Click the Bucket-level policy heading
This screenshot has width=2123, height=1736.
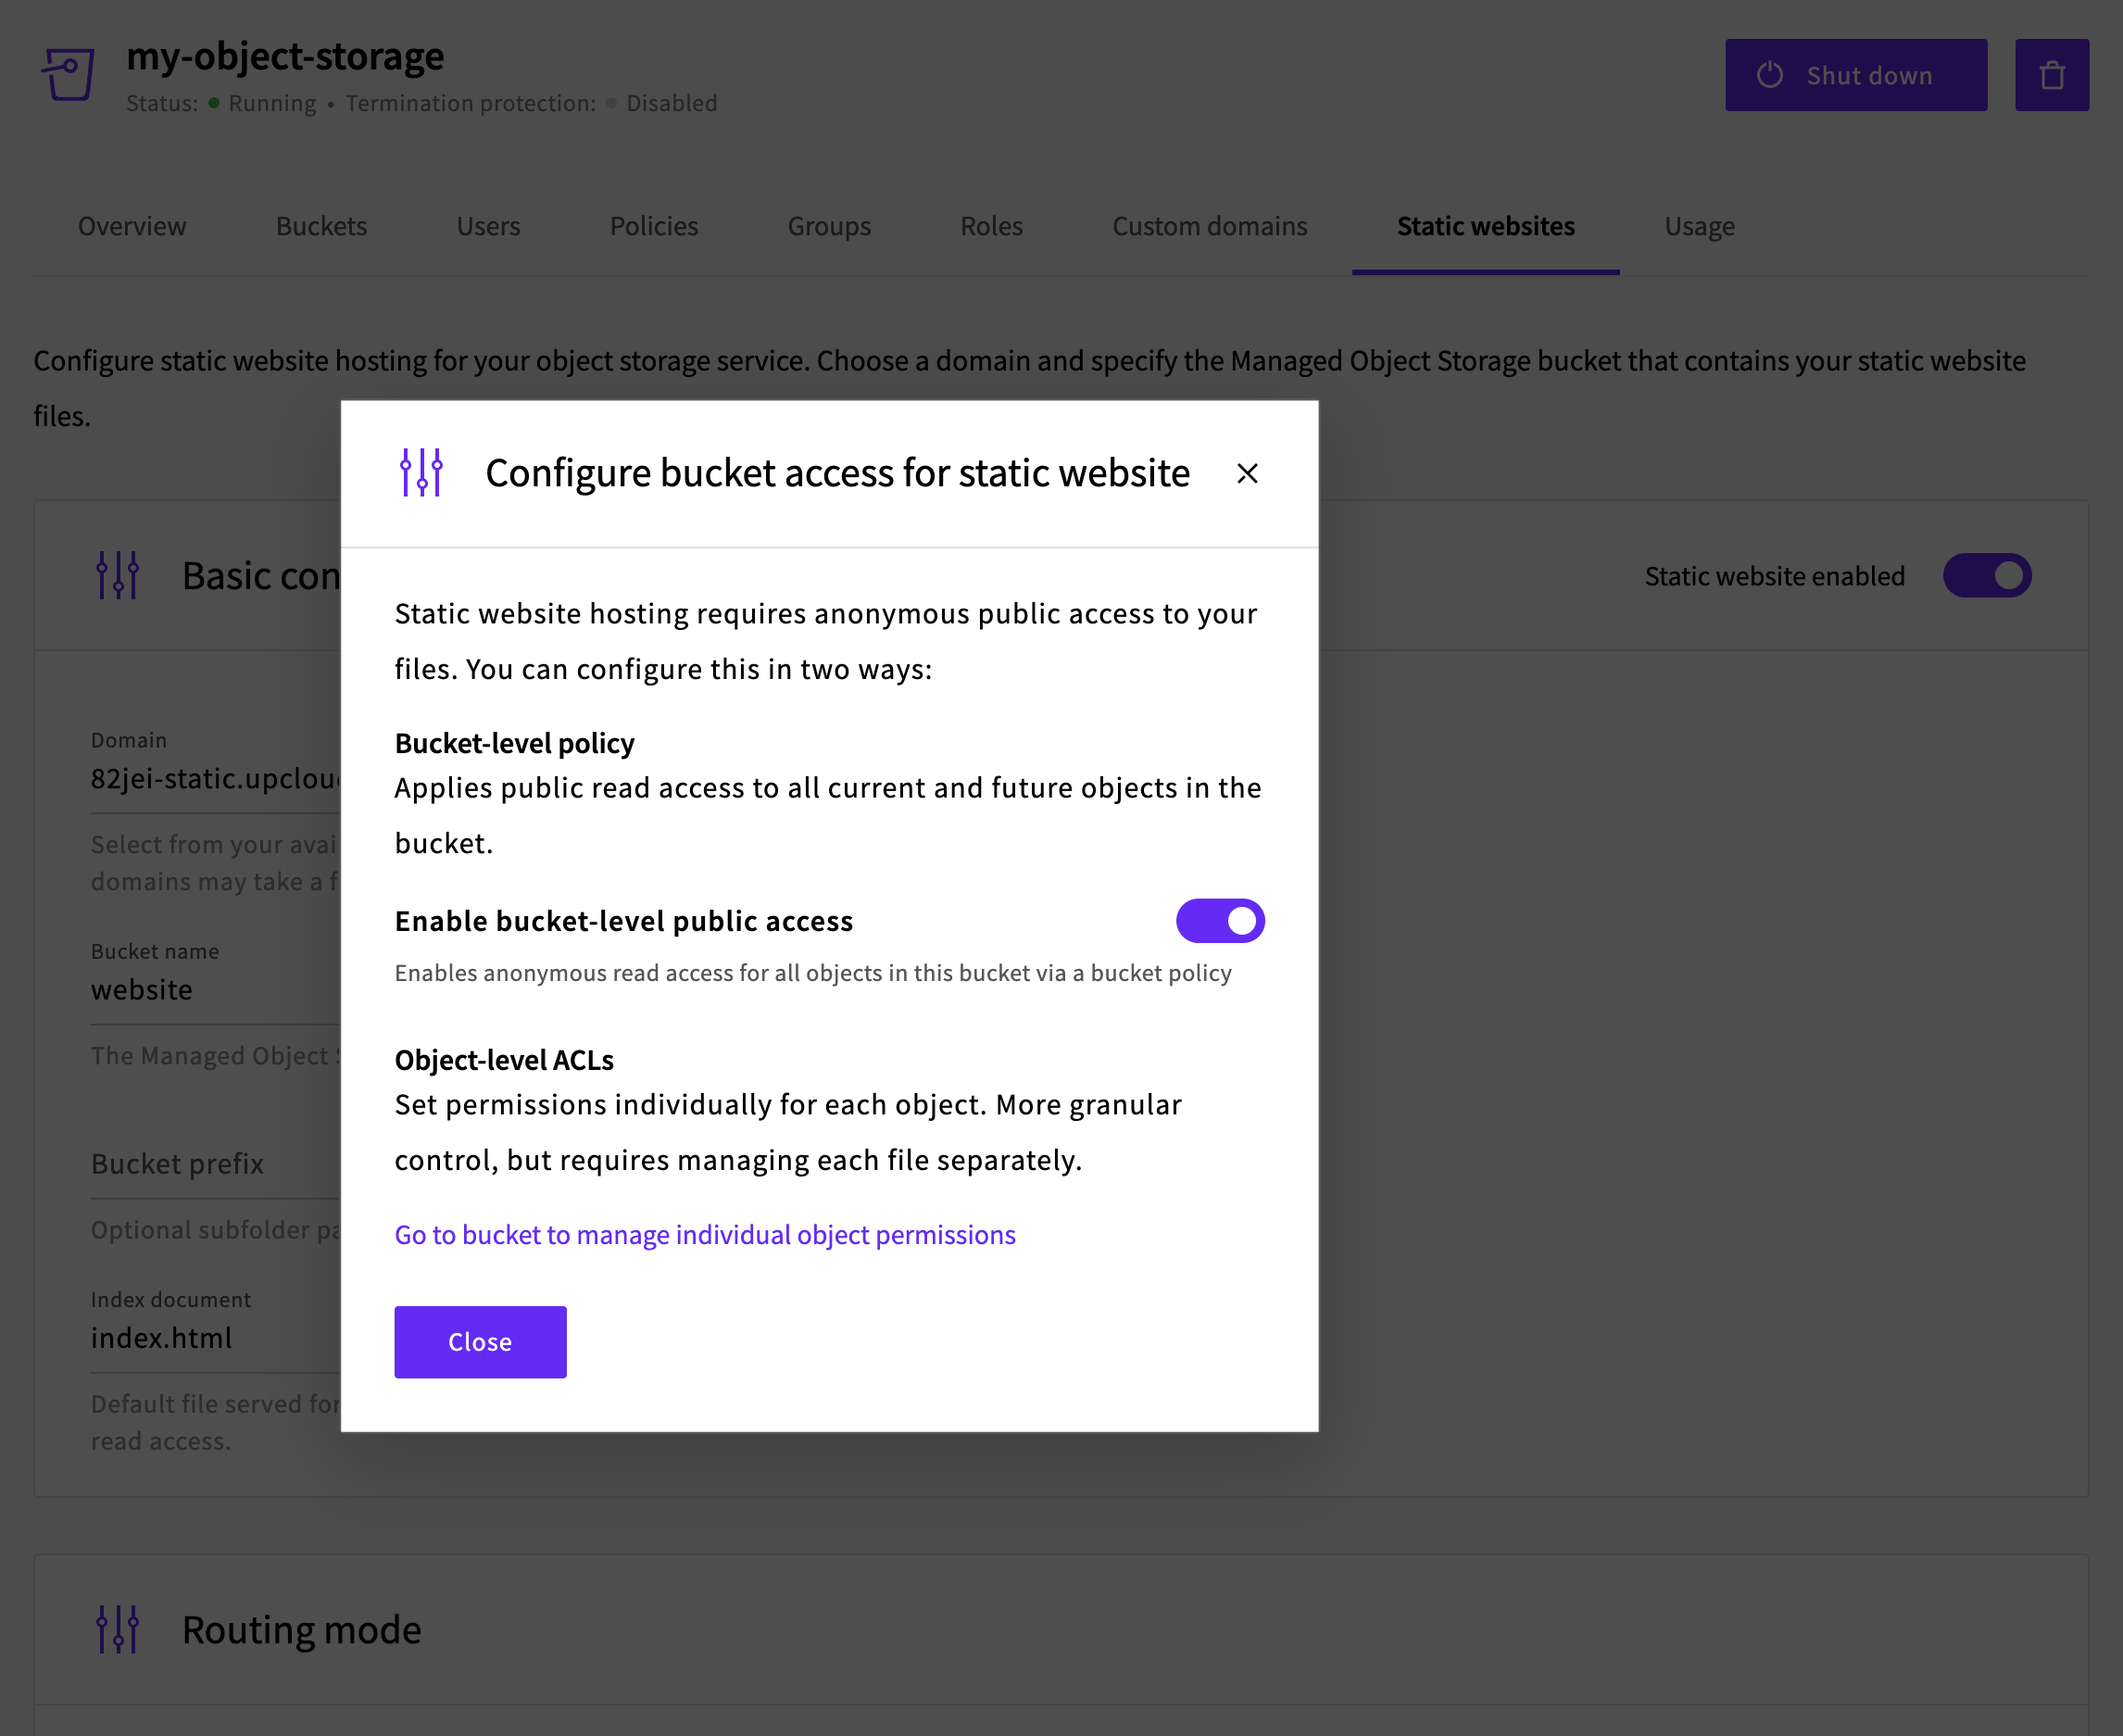click(514, 743)
